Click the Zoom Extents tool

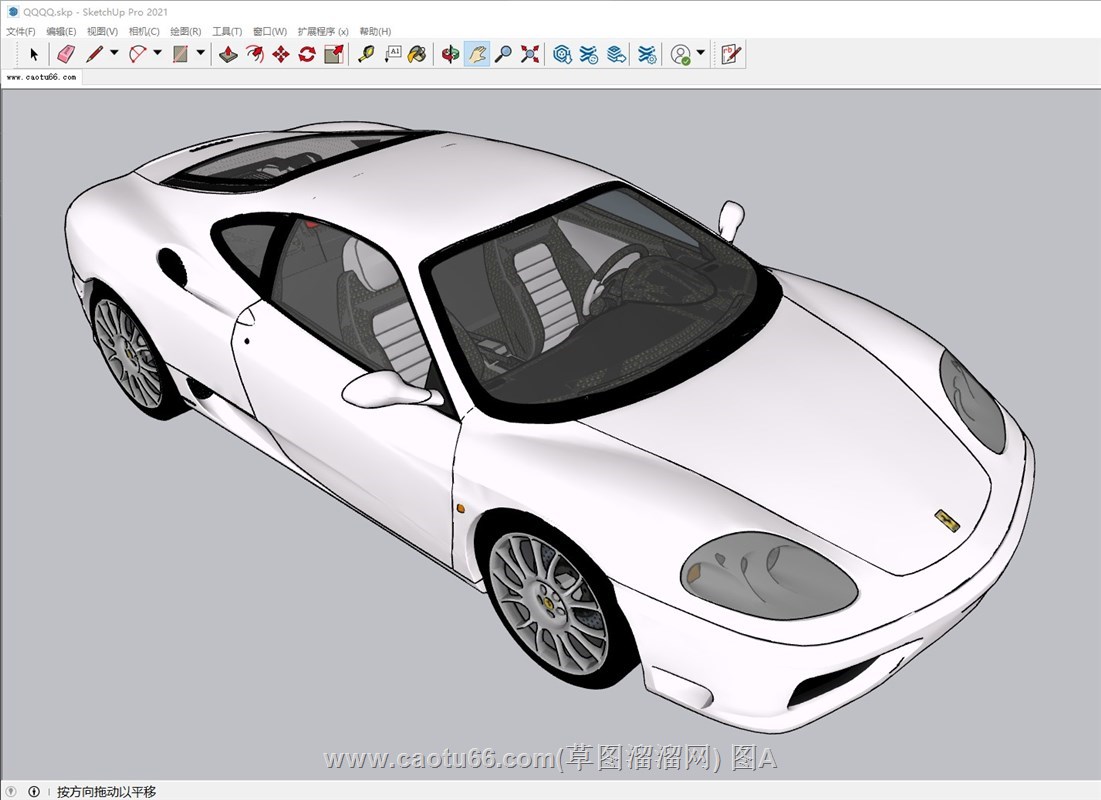coord(529,54)
